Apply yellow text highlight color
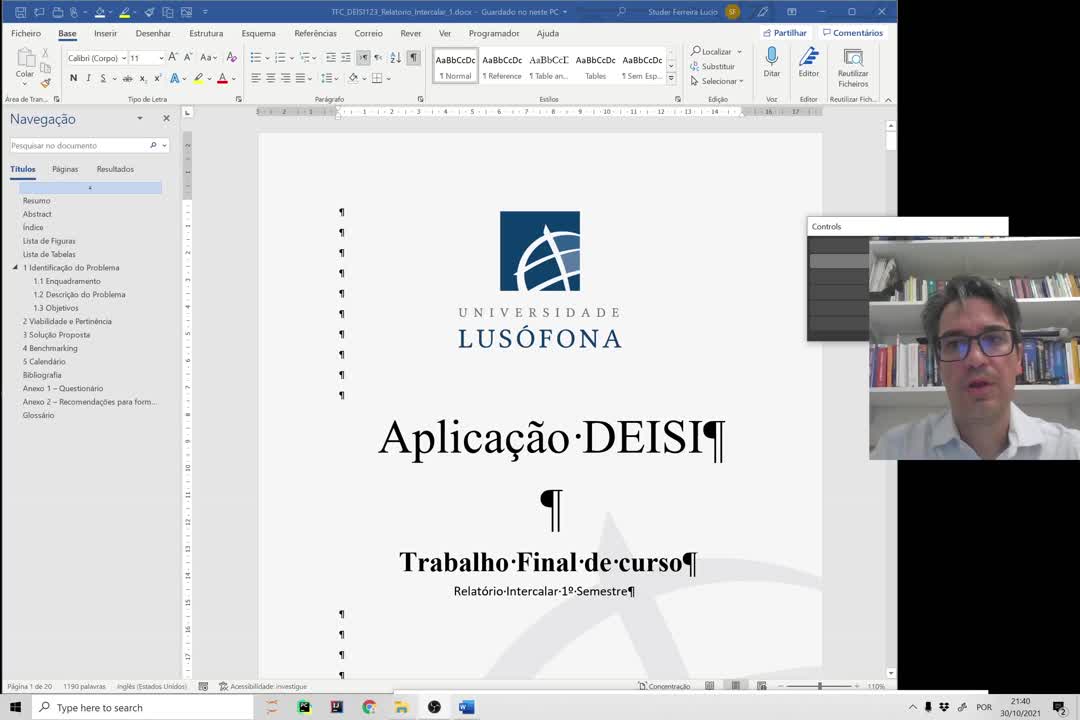The width and height of the screenshot is (1080, 720). [198, 79]
